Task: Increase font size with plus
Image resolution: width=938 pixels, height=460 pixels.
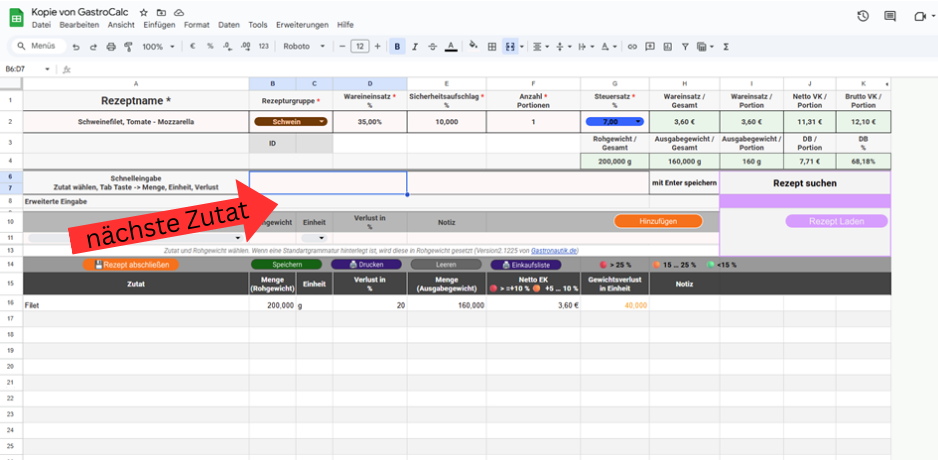Action: click(377, 46)
